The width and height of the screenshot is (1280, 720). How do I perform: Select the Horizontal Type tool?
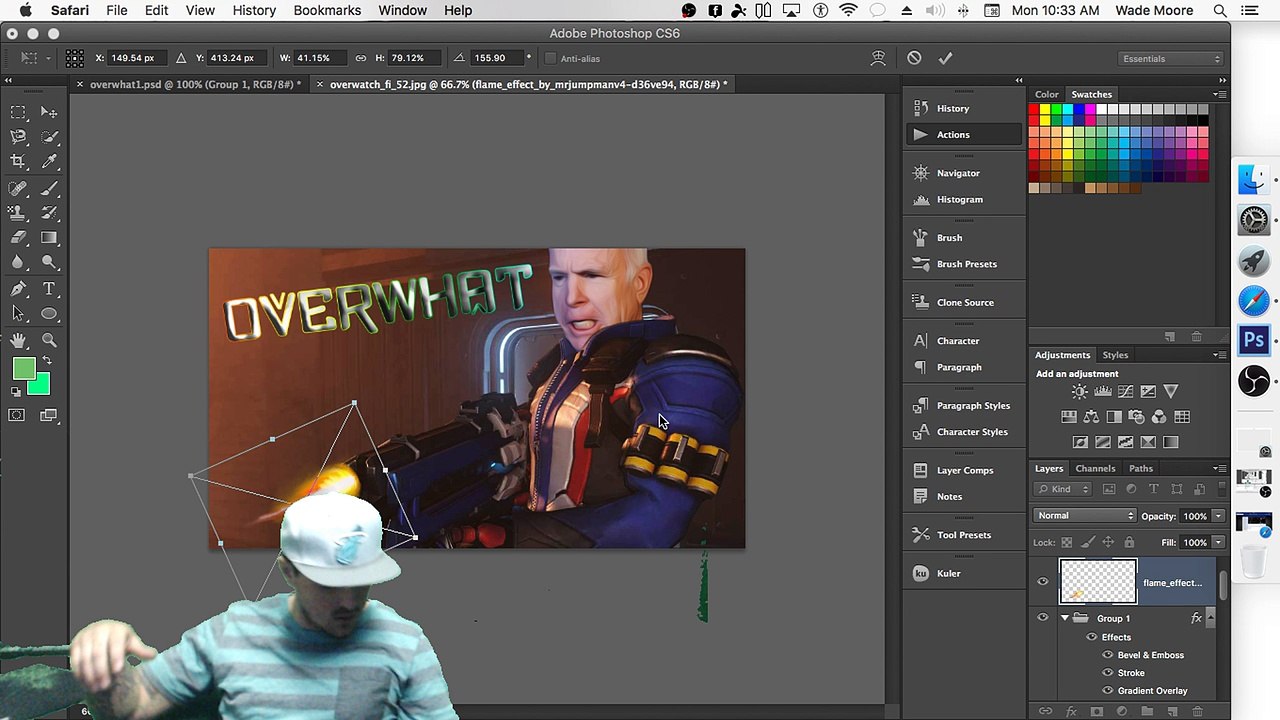click(49, 289)
